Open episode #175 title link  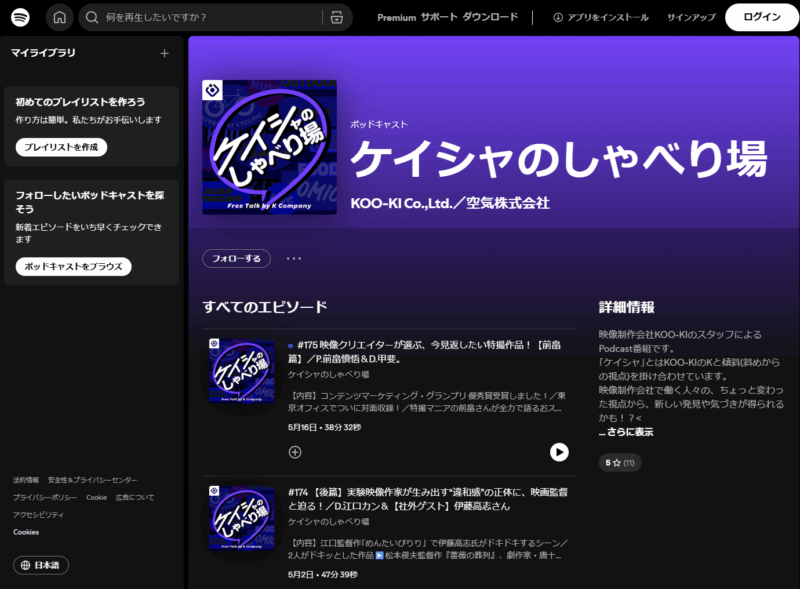(424, 352)
